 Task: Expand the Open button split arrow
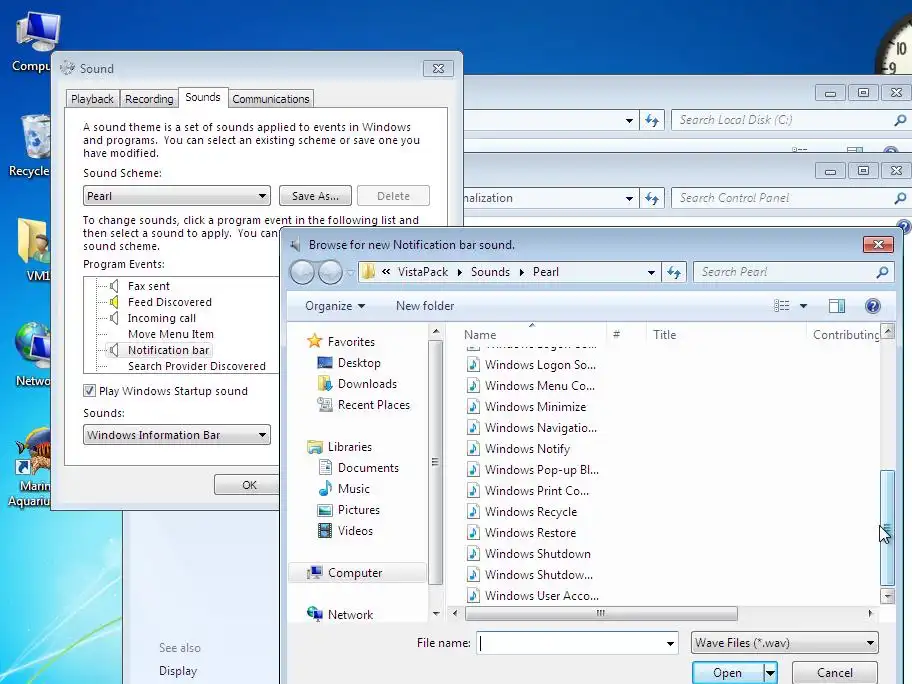[x=770, y=673]
